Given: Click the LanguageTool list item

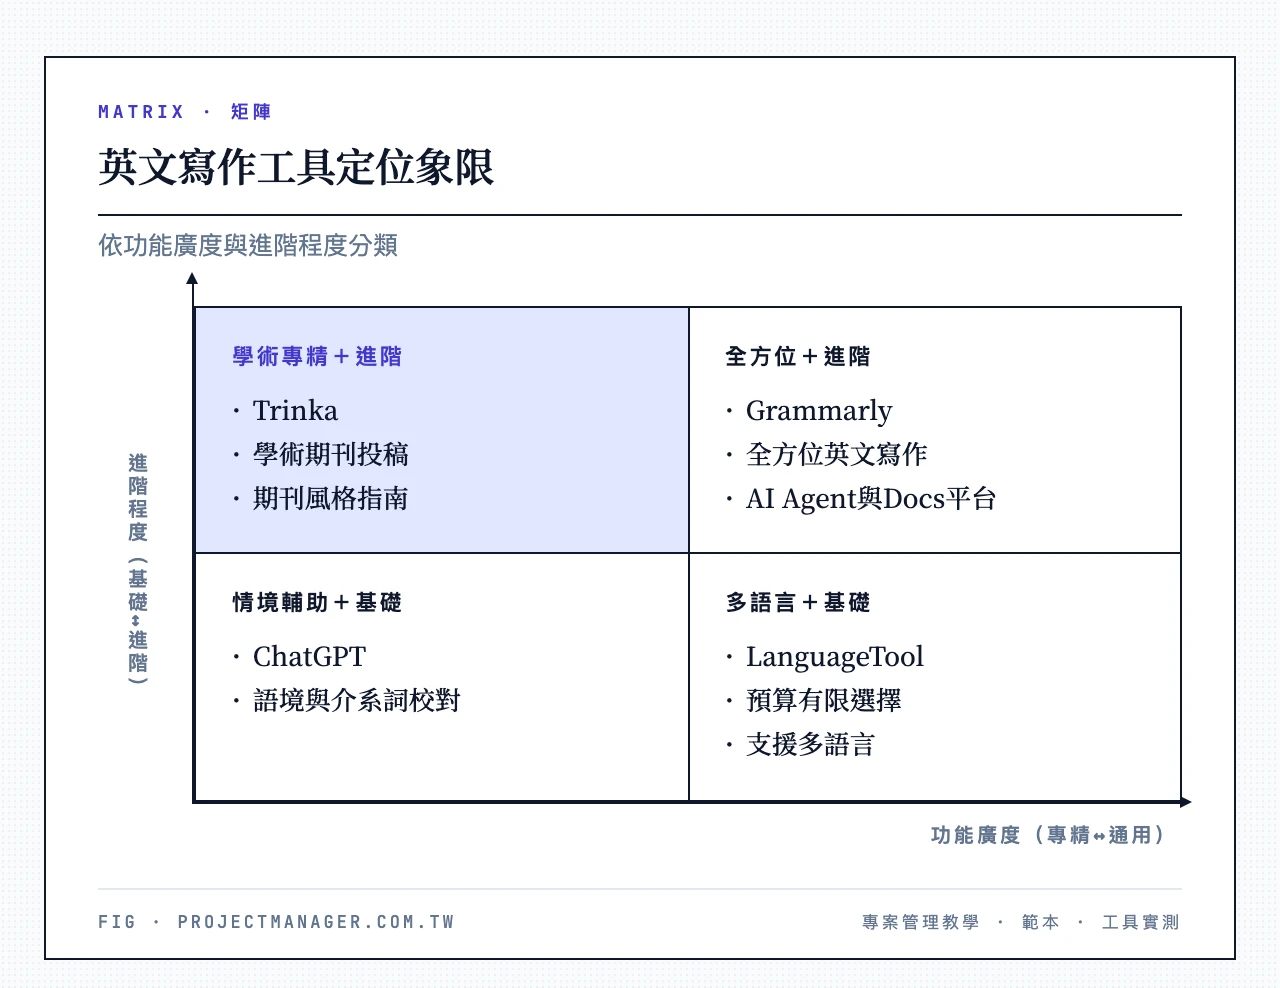Looking at the screenshot, I should [835, 657].
